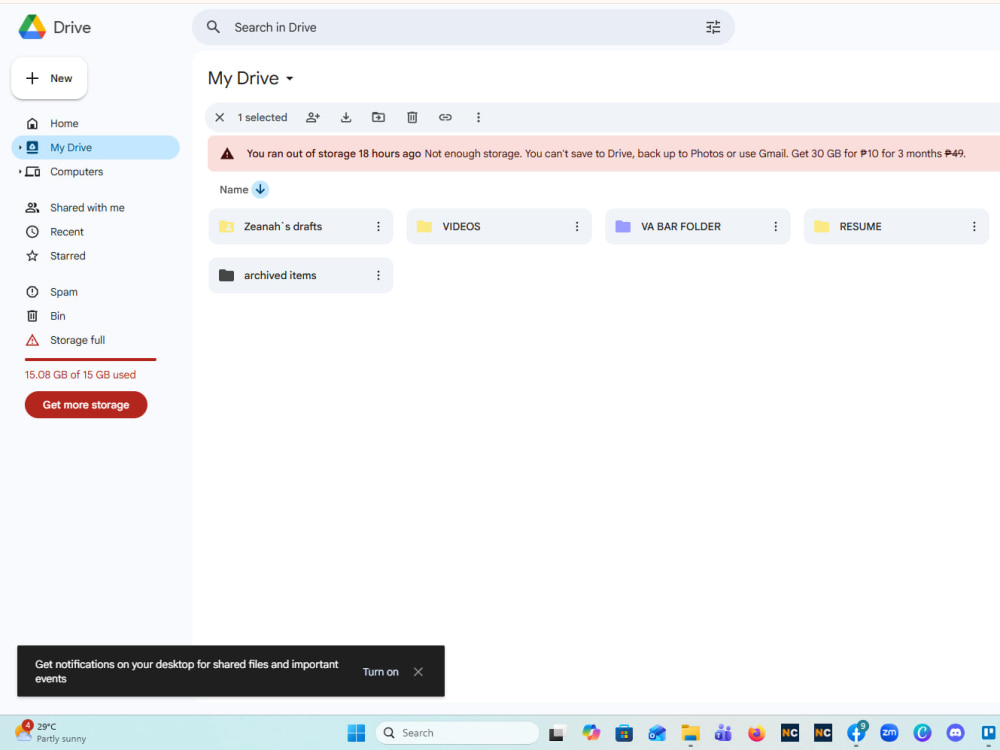Open the weather widget on taskbar

(51, 733)
